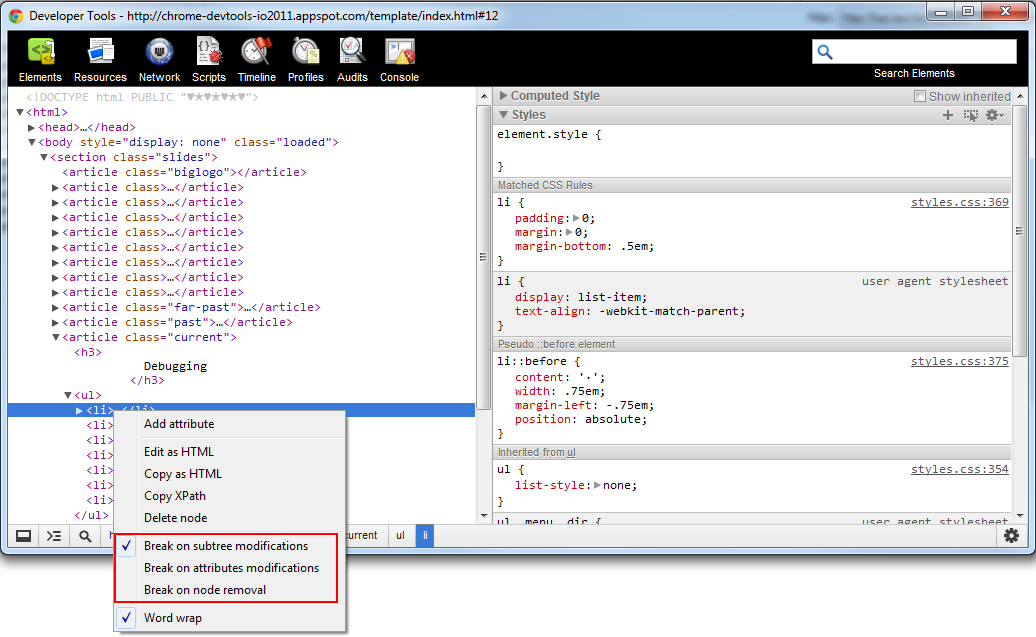1036x637 pixels.
Task: Edit the width: .75em property
Action: pyautogui.click(x=560, y=391)
